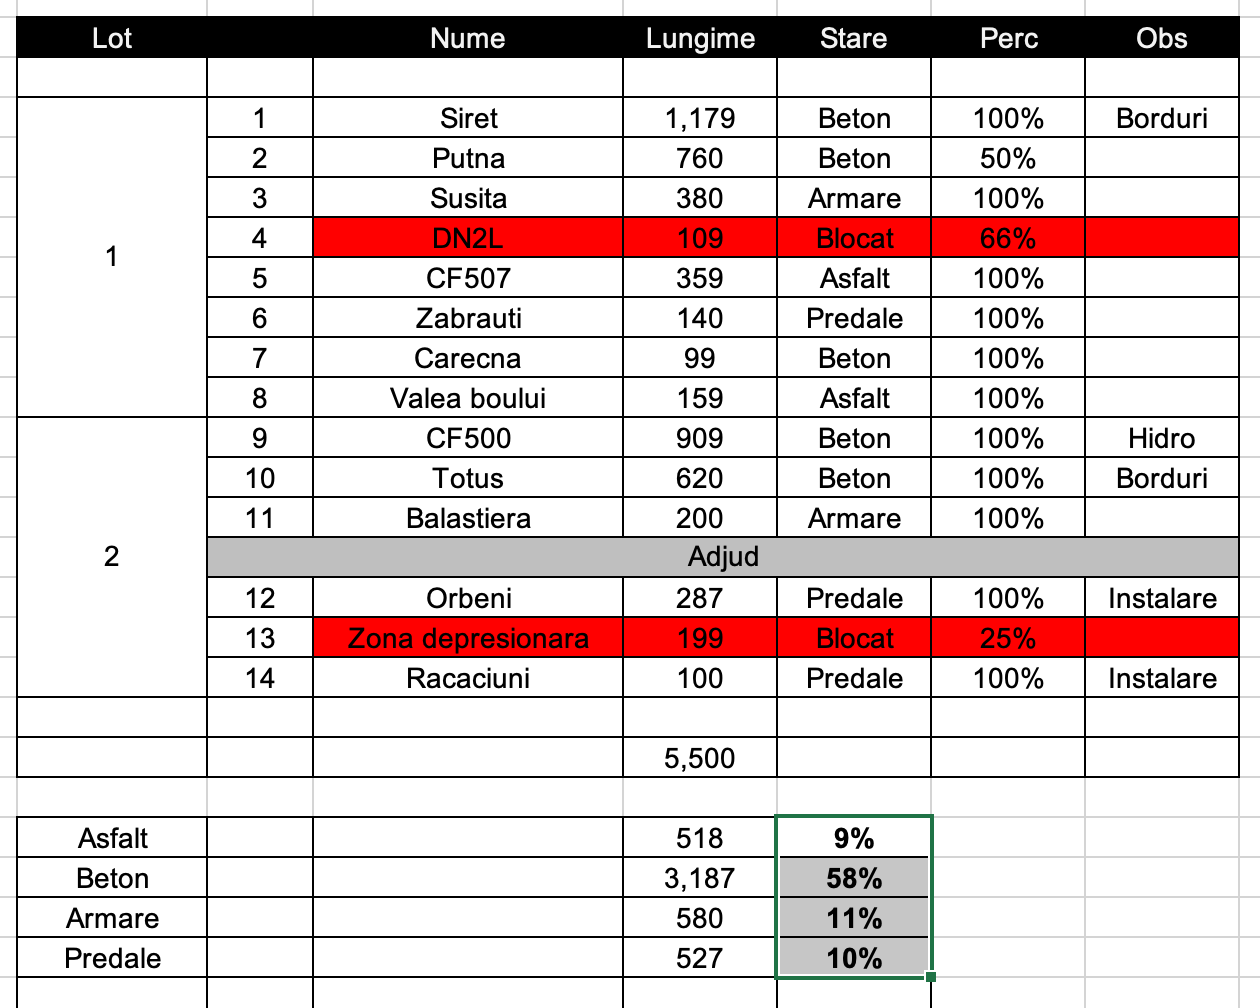Click the 9% Asfalt percentage cell
This screenshot has height=1008, width=1260.
pos(854,838)
